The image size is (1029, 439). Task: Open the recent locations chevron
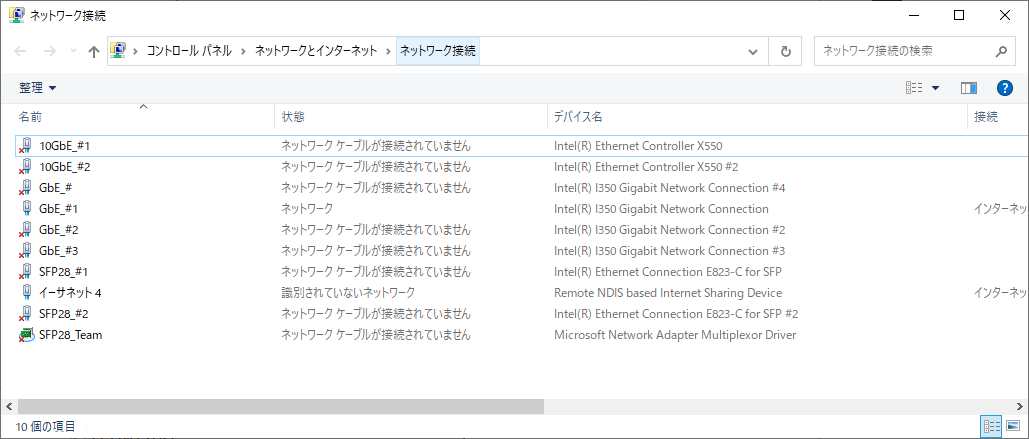tap(73, 51)
